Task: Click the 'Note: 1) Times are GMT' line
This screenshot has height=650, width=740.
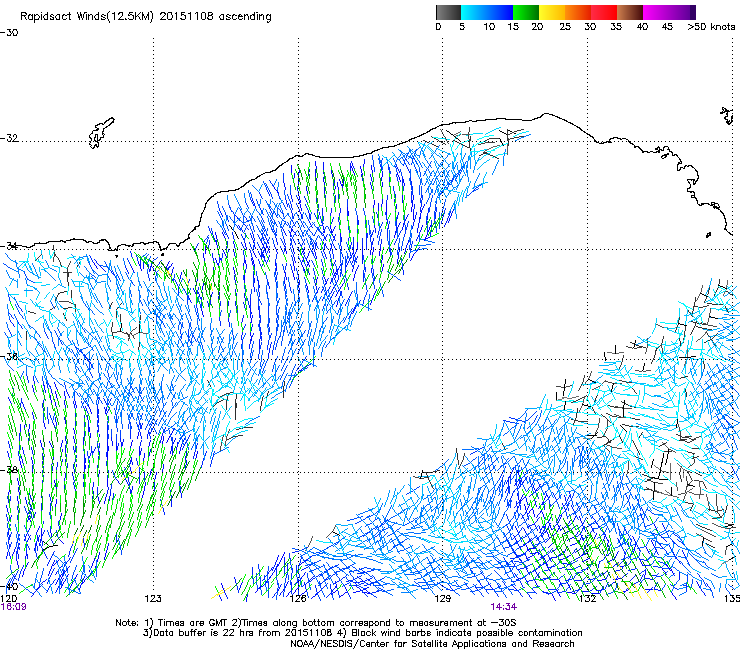Action: [316, 623]
